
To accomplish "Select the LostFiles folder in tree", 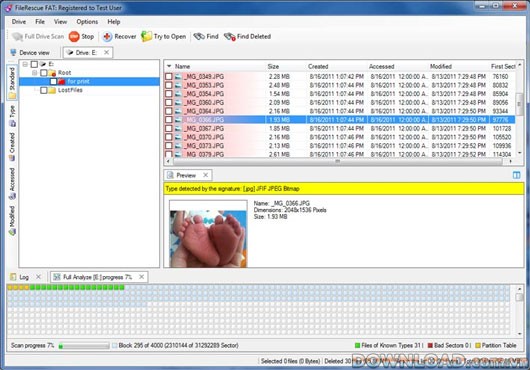I will [x=70, y=90].
